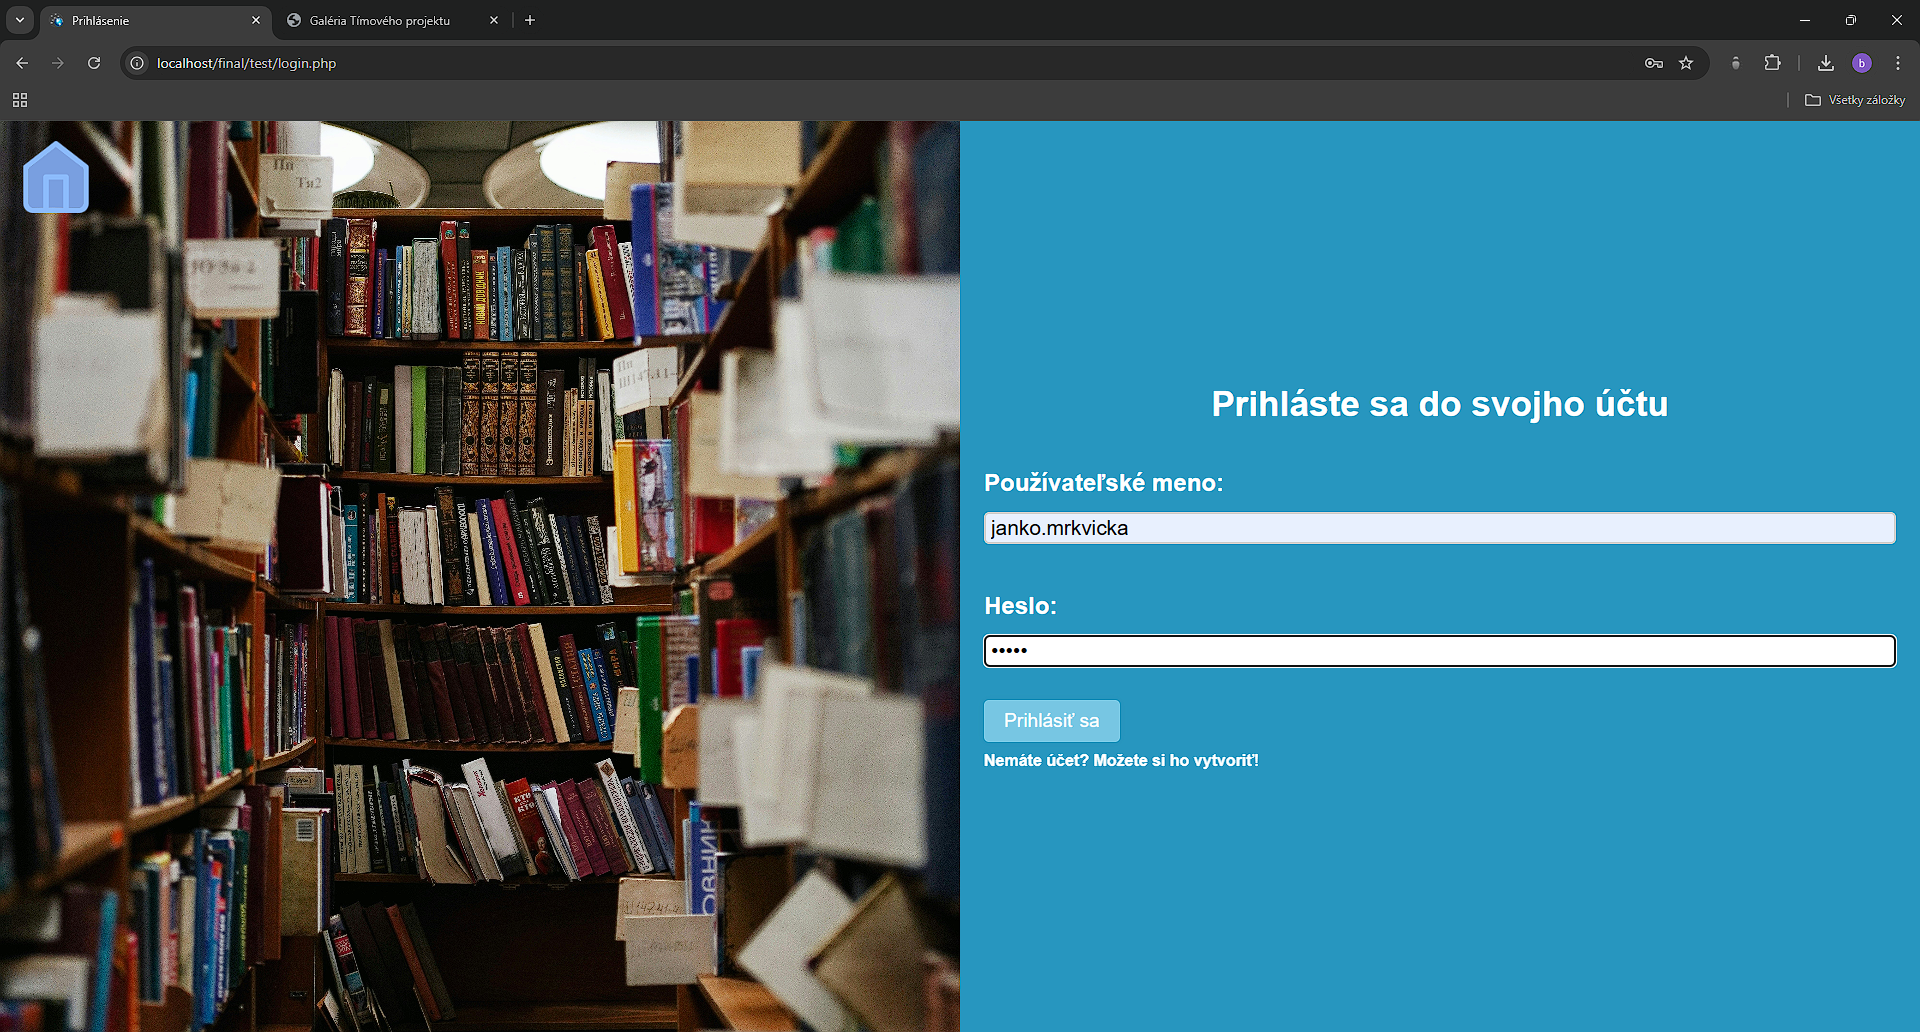Click the Prihláste sa do svojho účtu heading
Image resolution: width=1920 pixels, height=1032 pixels.
pos(1440,404)
